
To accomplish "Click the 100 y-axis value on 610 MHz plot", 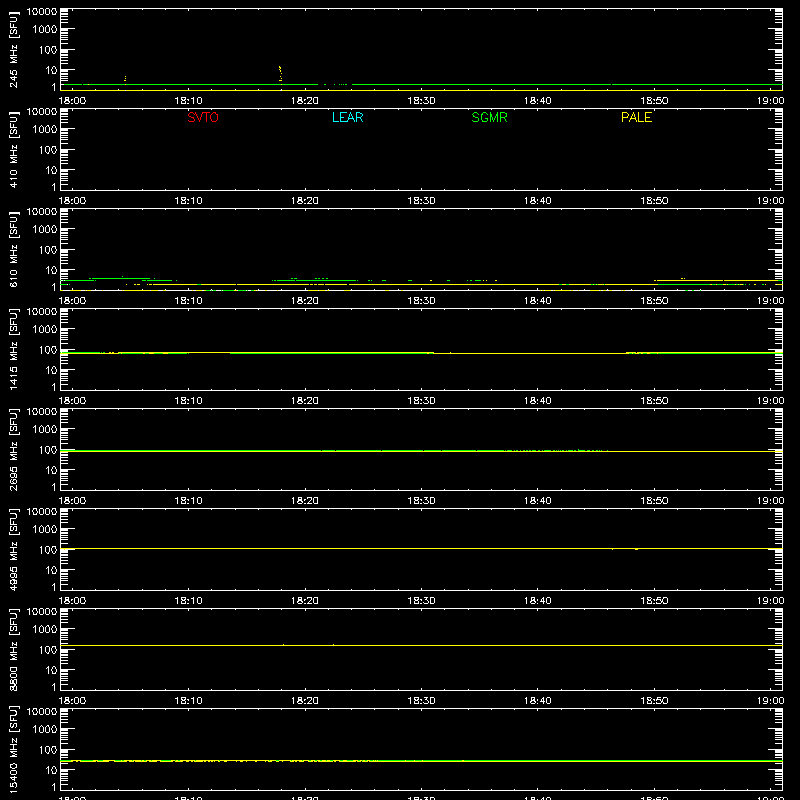I will click(x=48, y=249).
